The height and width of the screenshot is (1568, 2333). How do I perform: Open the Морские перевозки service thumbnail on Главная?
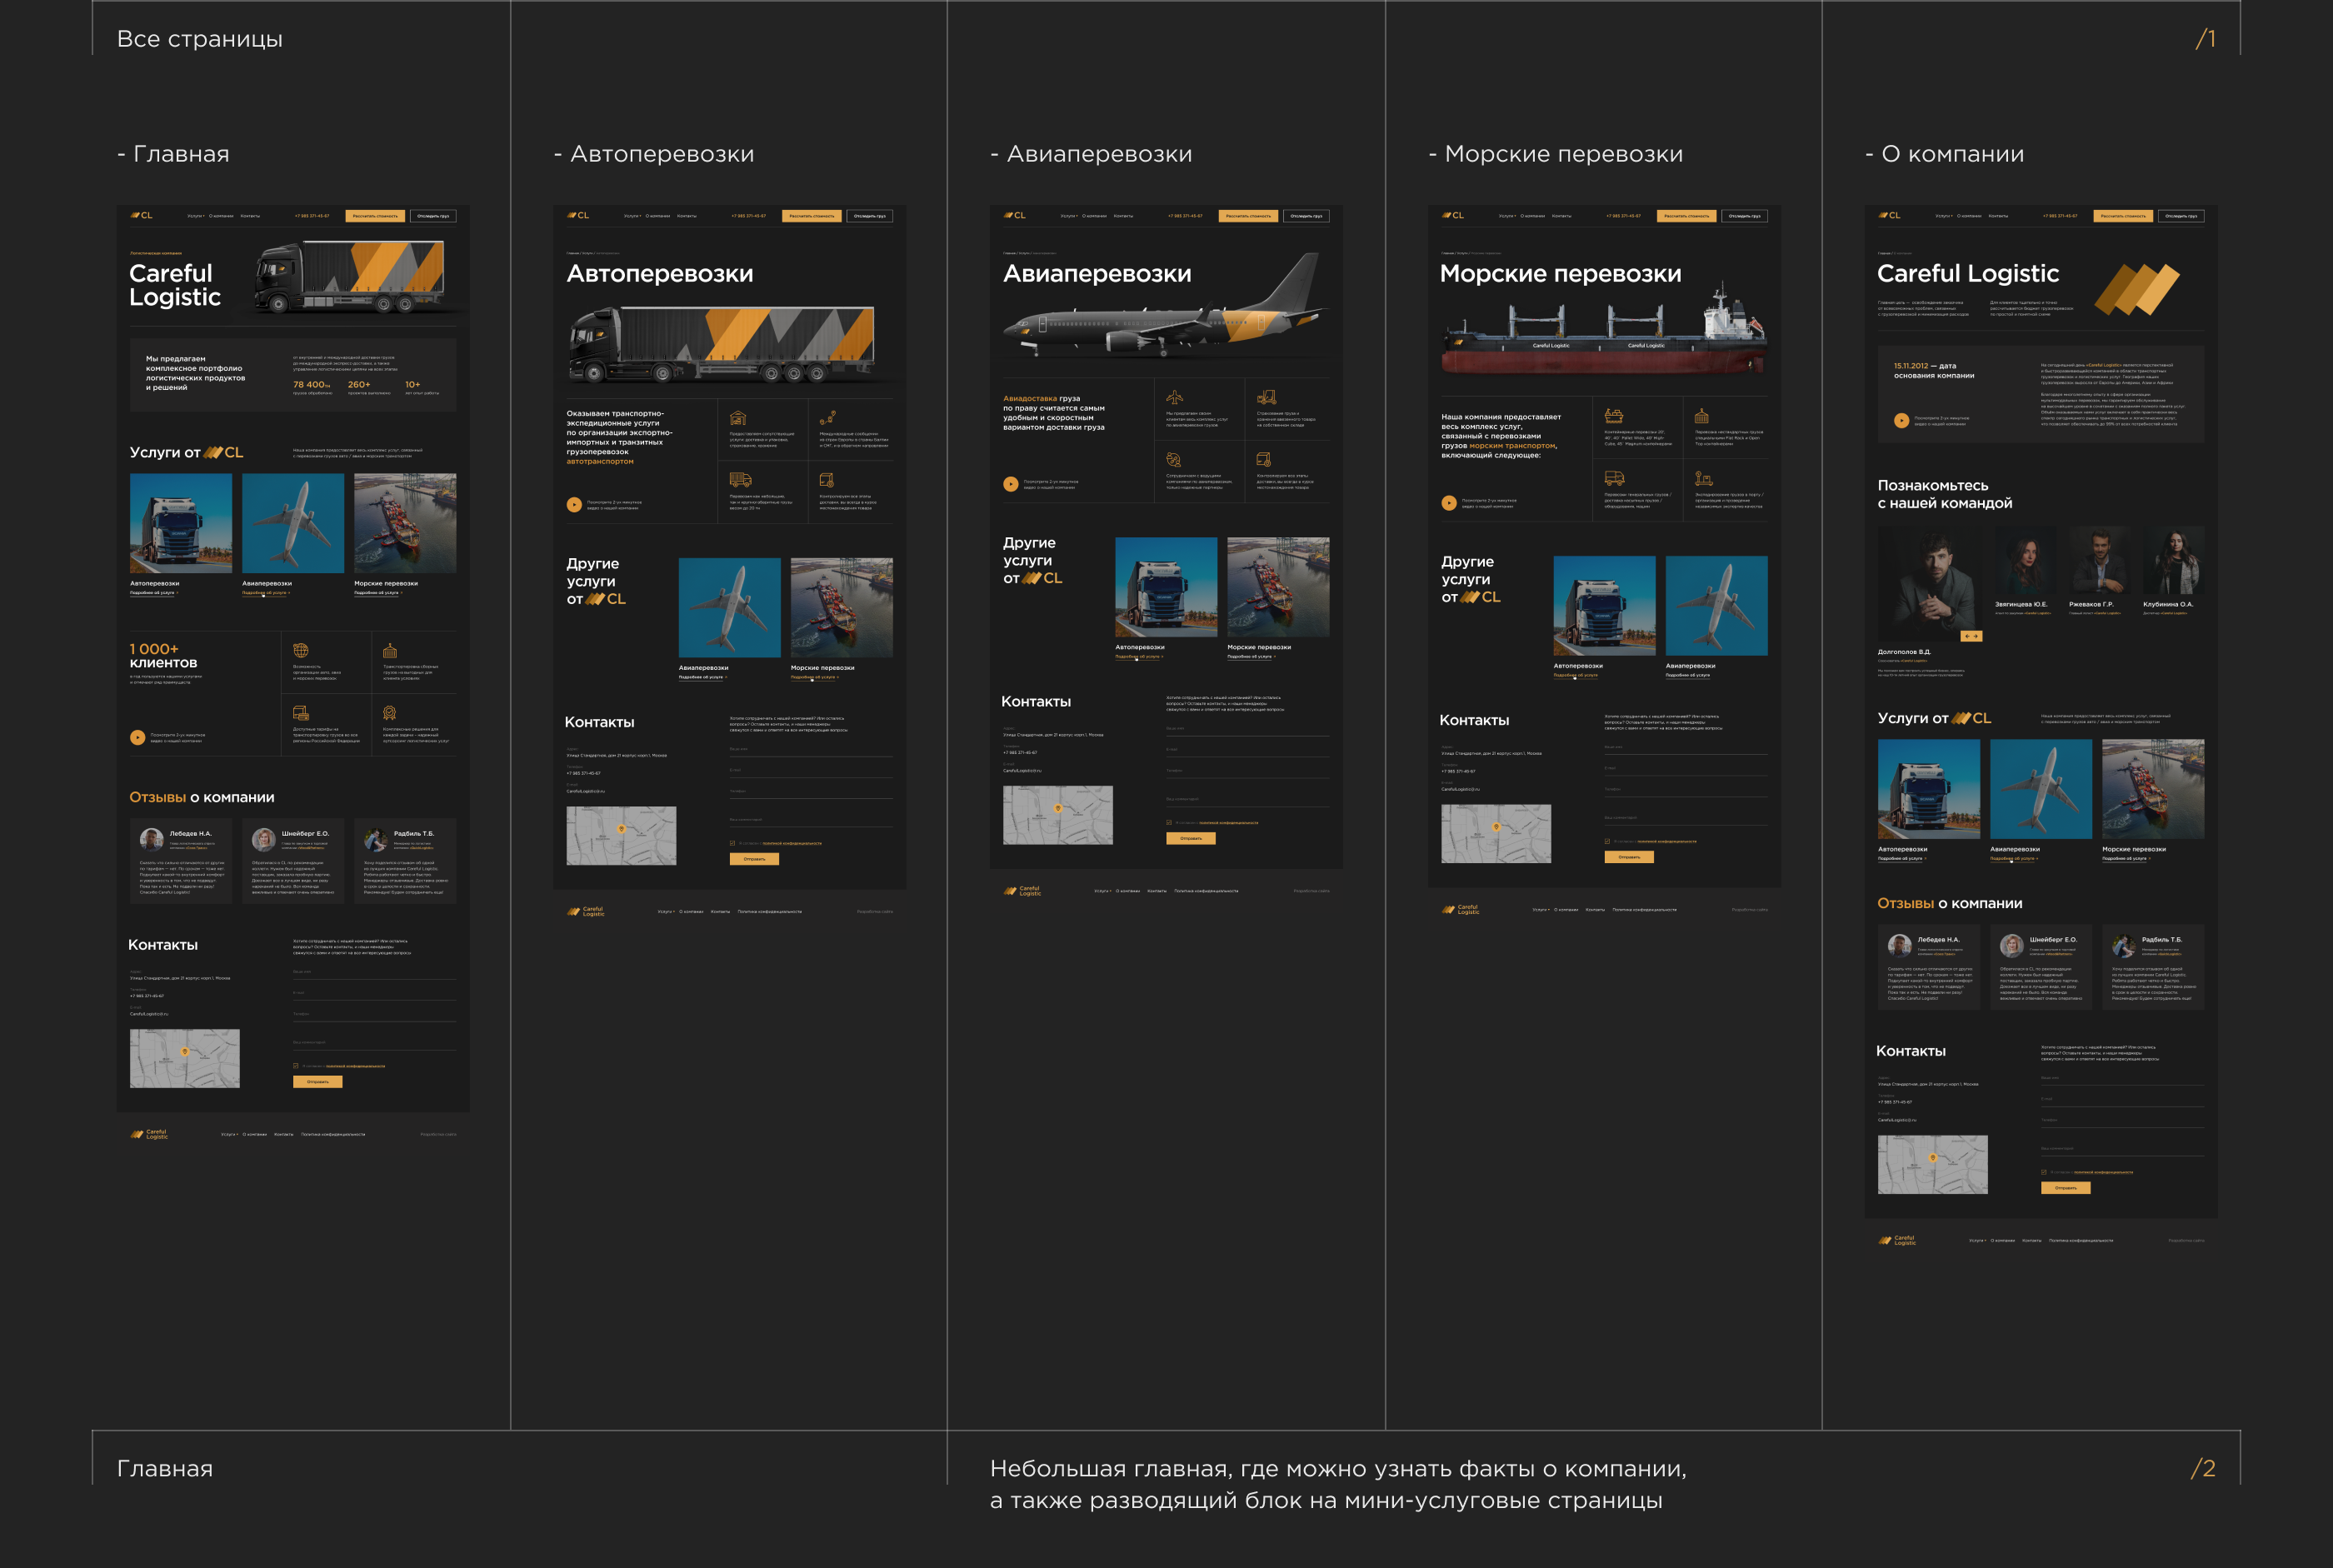tap(405, 523)
